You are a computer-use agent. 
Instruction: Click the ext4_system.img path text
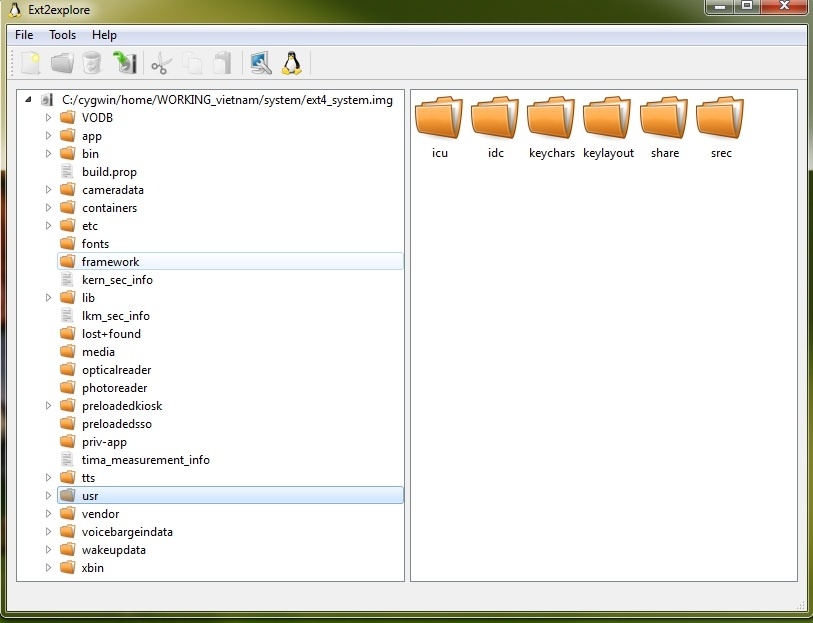click(227, 100)
